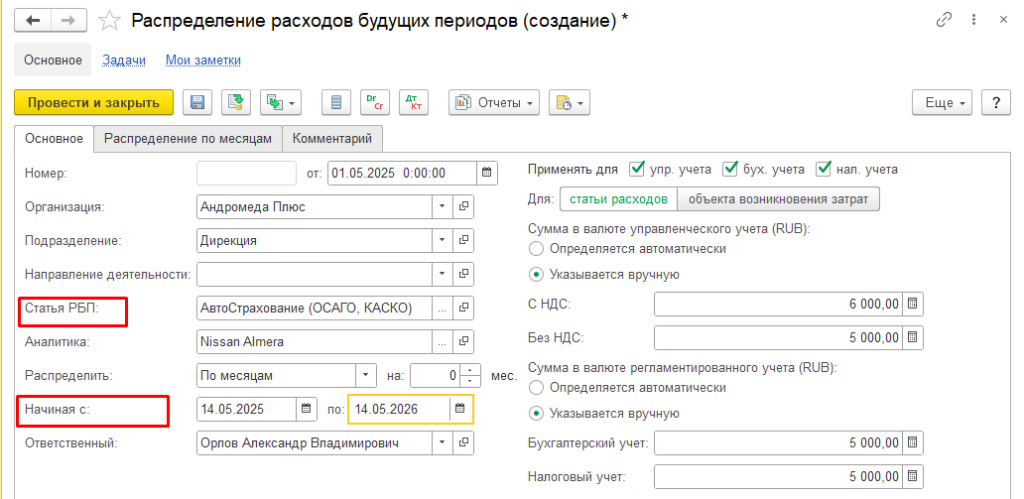The height and width of the screenshot is (499, 1024).
Task: Open the Комментарий tab
Action: [333, 139]
